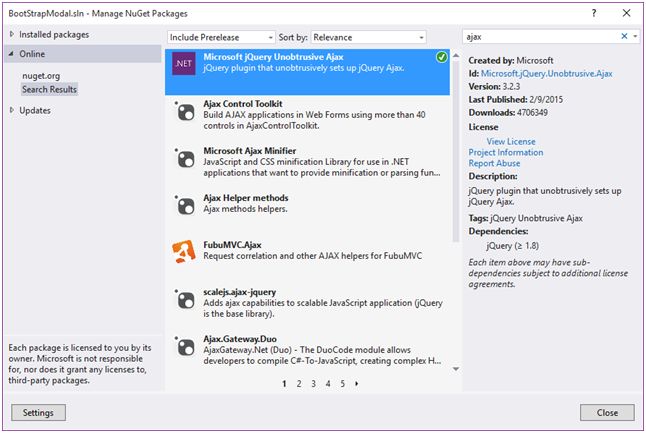Select the Microsoft jQuery Unobtrusive Ajax title
This screenshot has width=646, height=433.
click(273, 57)
